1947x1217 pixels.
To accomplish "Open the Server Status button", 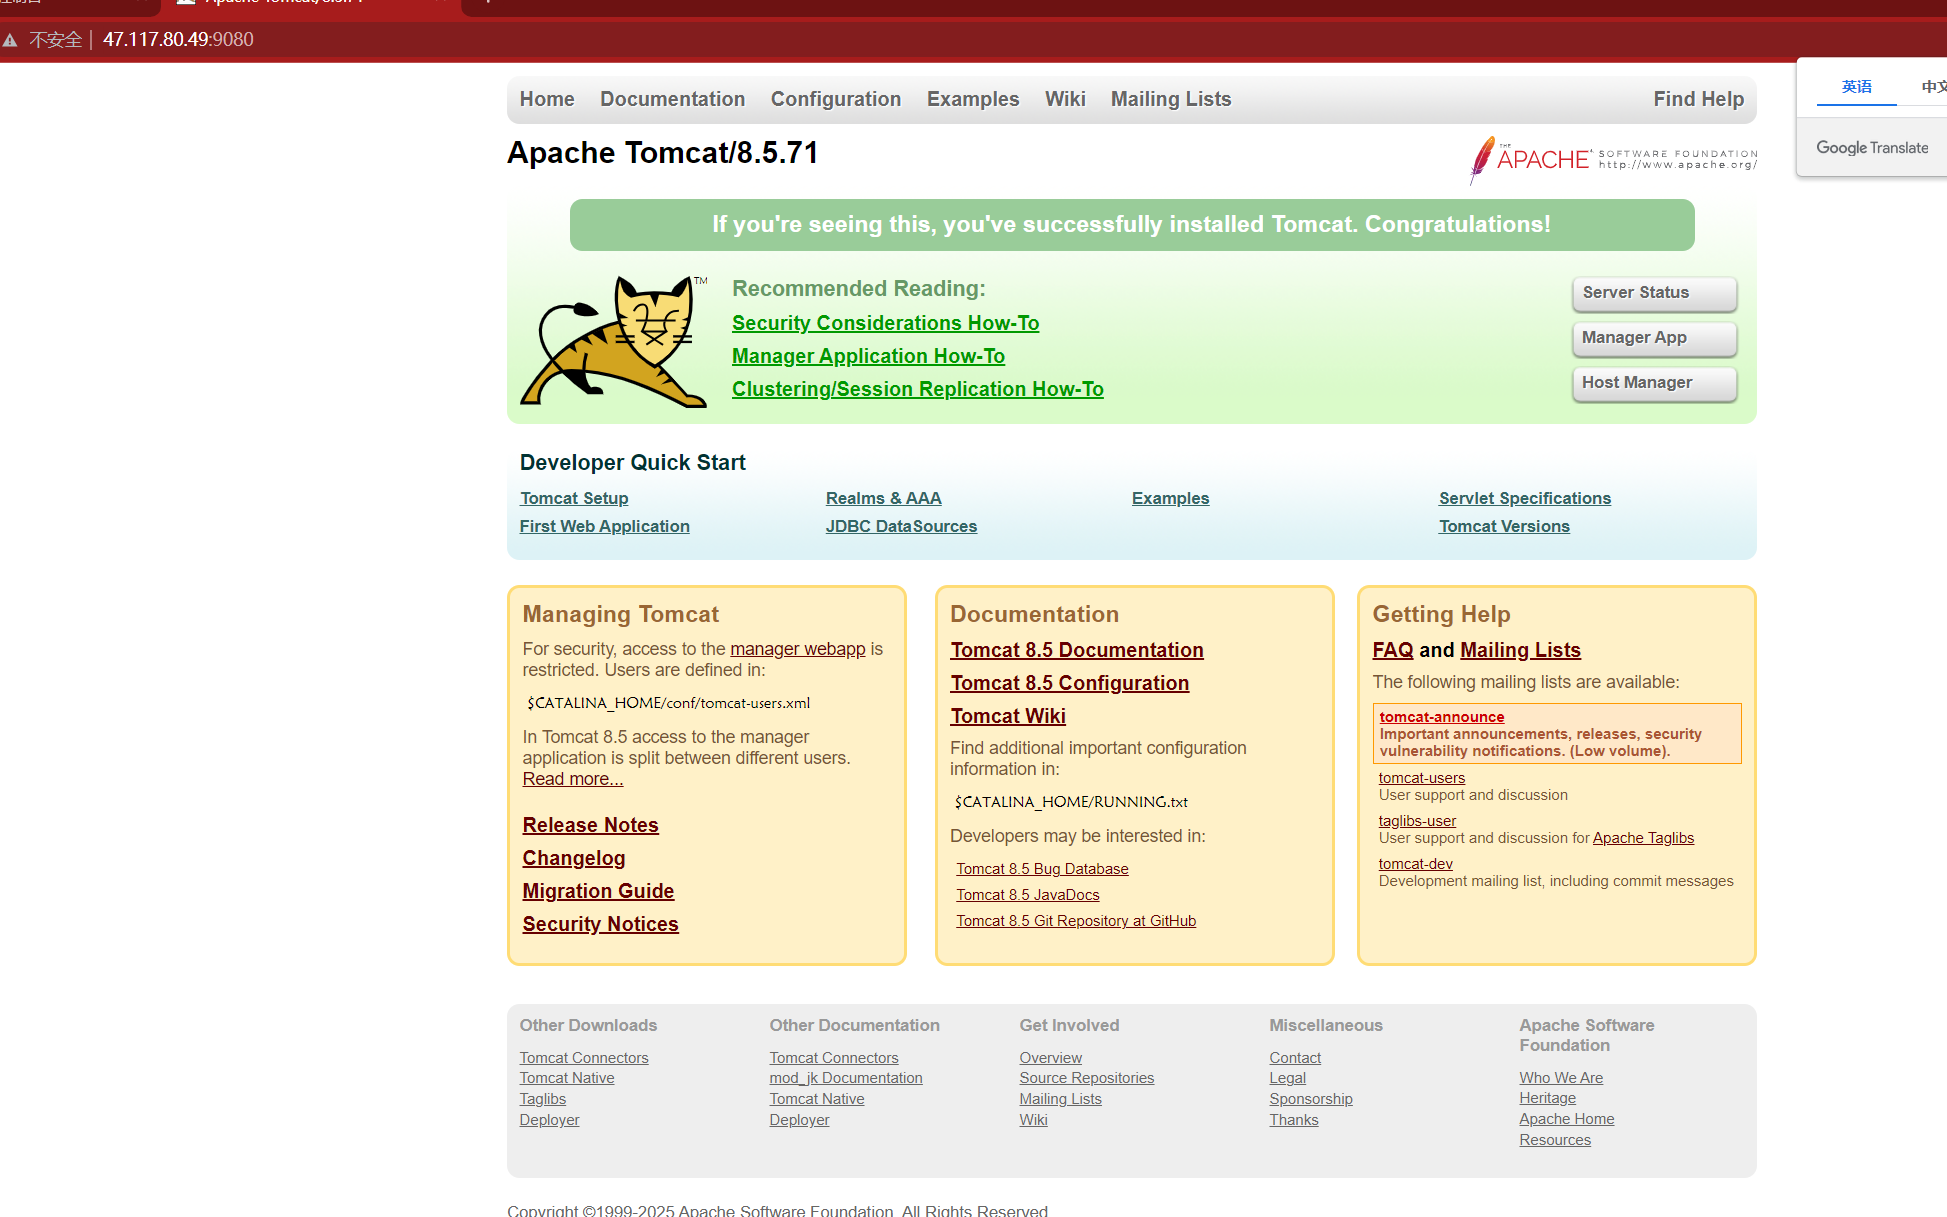I will 1653,293.
